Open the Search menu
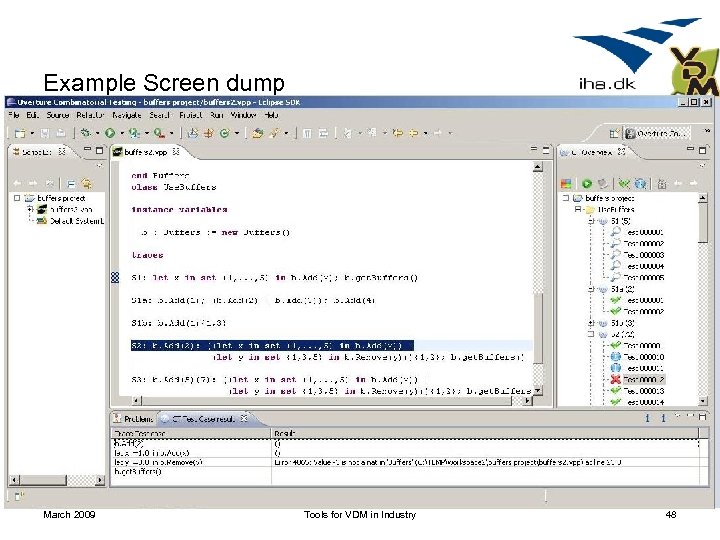 point(160,115)
